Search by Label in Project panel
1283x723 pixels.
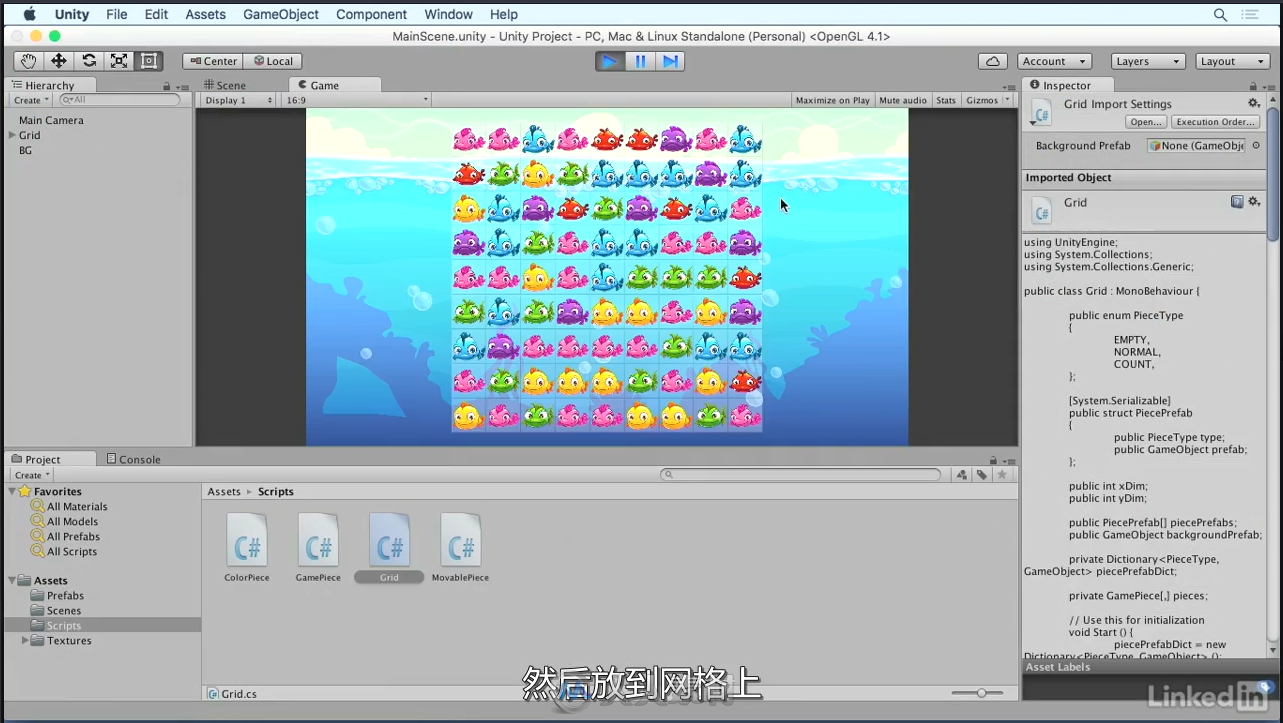[982, 475]
